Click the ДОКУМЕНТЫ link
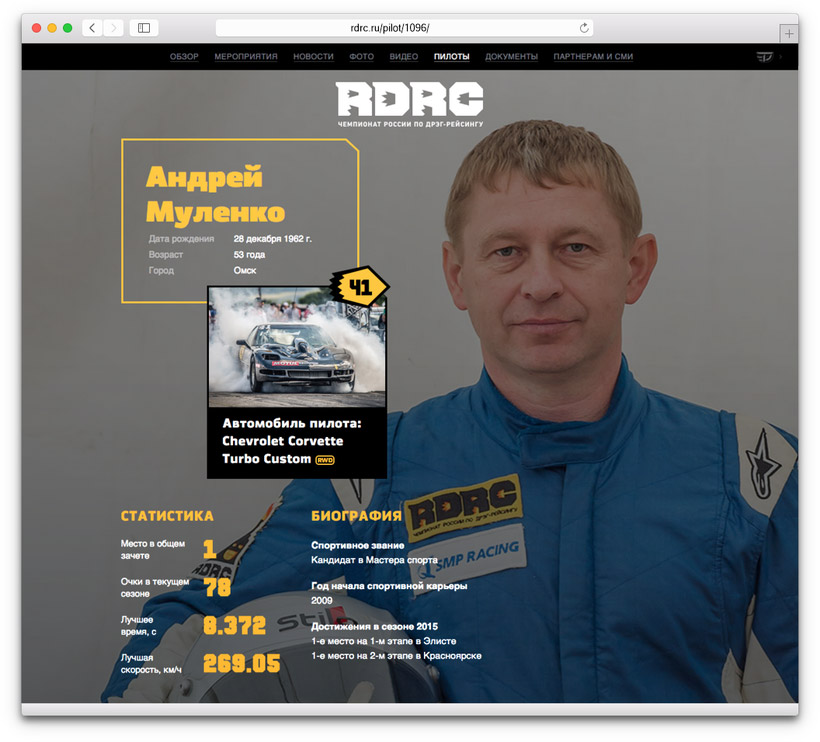The image size is (820, 742). pyautogui.click(x=511, y=57)
